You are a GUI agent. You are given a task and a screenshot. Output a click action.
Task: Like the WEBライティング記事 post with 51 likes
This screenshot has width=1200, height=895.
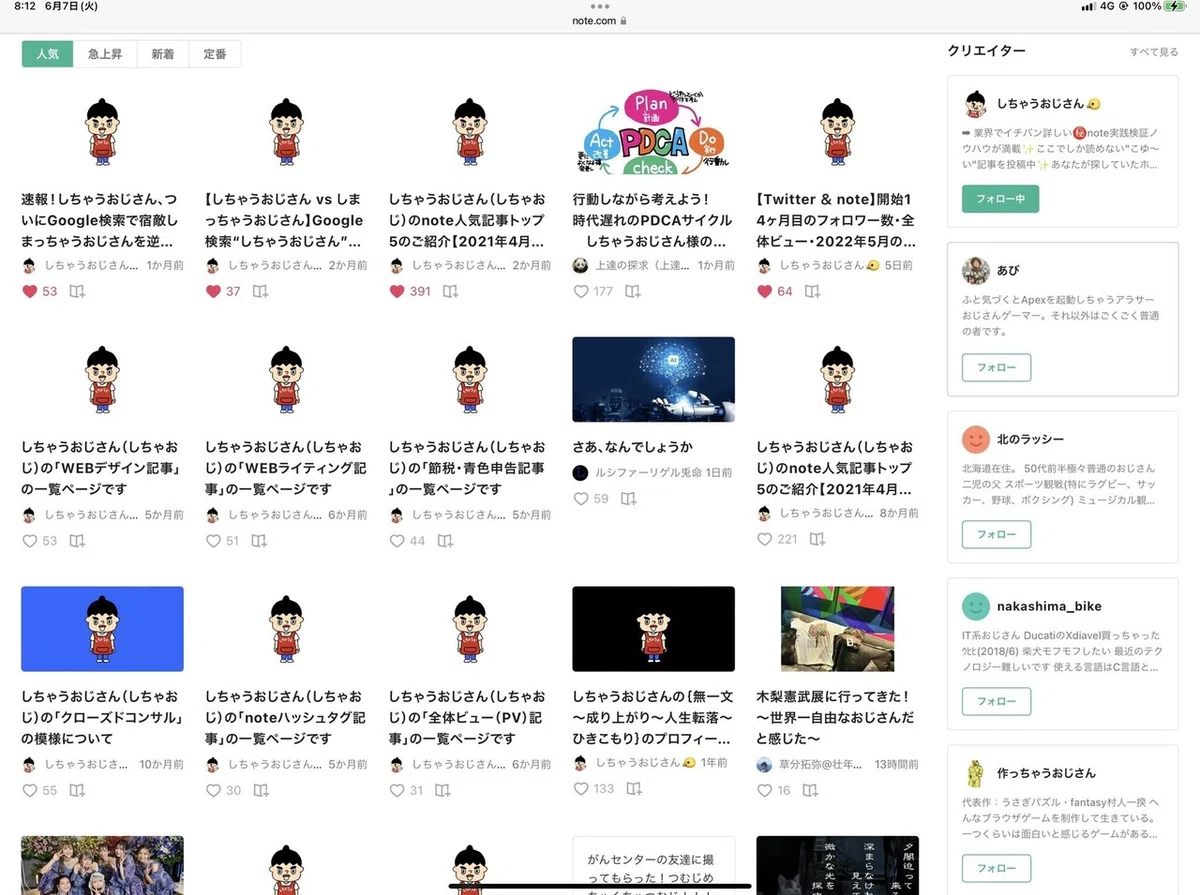213,540
